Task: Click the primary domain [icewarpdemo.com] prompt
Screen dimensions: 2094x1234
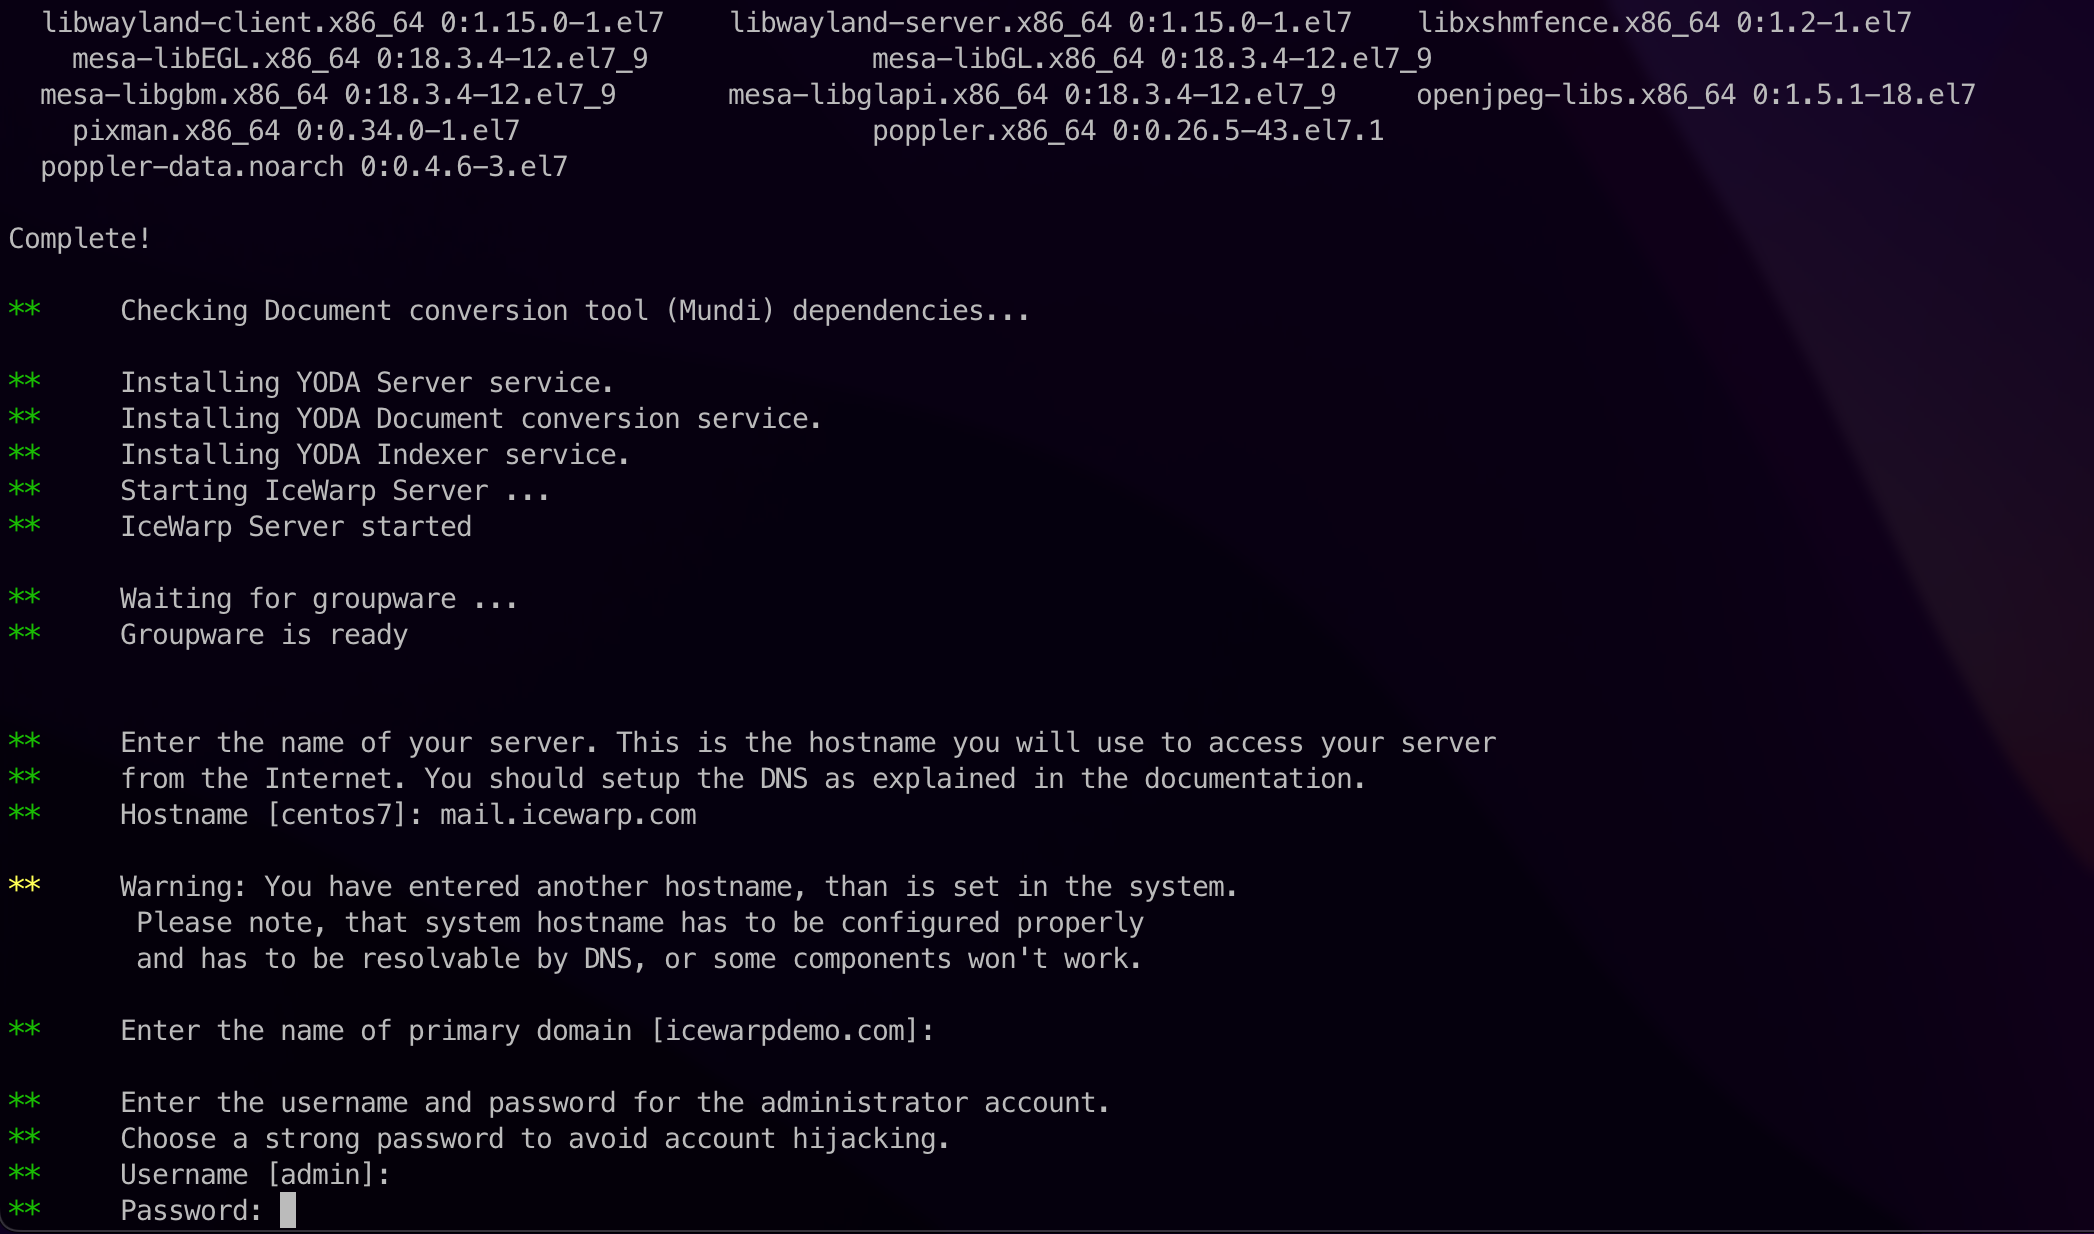Action: [x=528, y=1030]
